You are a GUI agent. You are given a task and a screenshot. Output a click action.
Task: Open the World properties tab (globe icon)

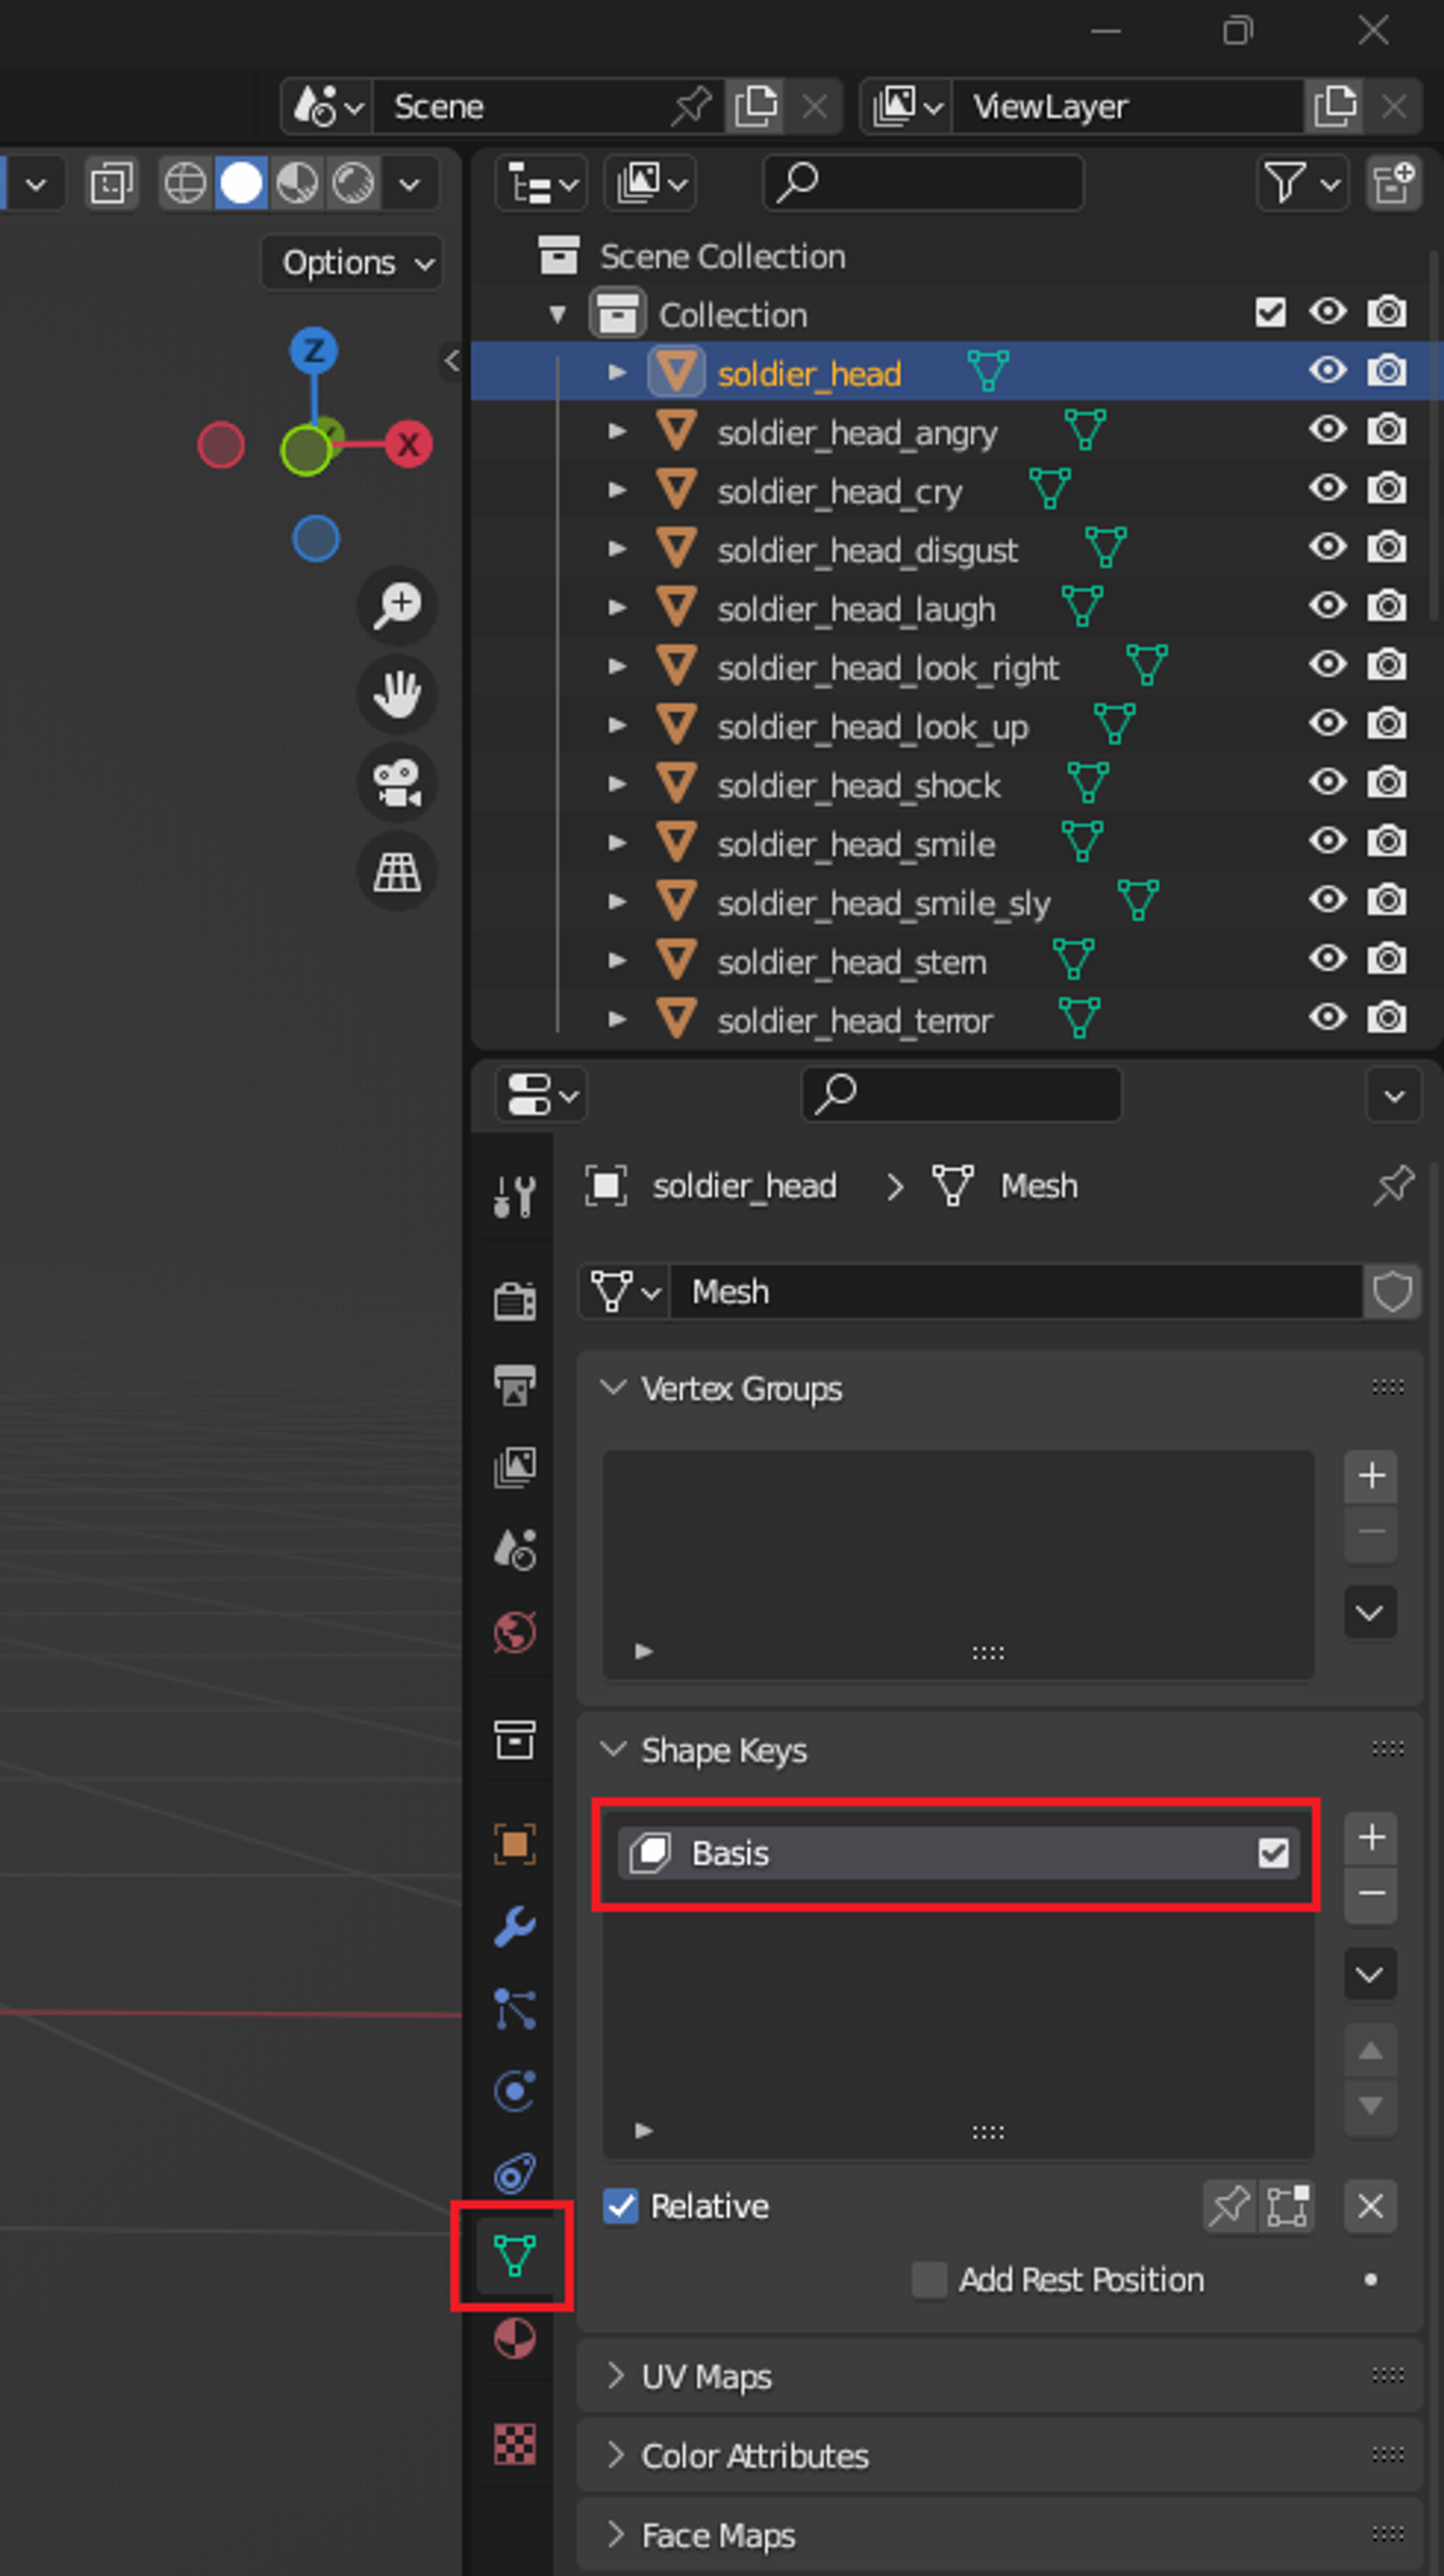coord(515,1633)
